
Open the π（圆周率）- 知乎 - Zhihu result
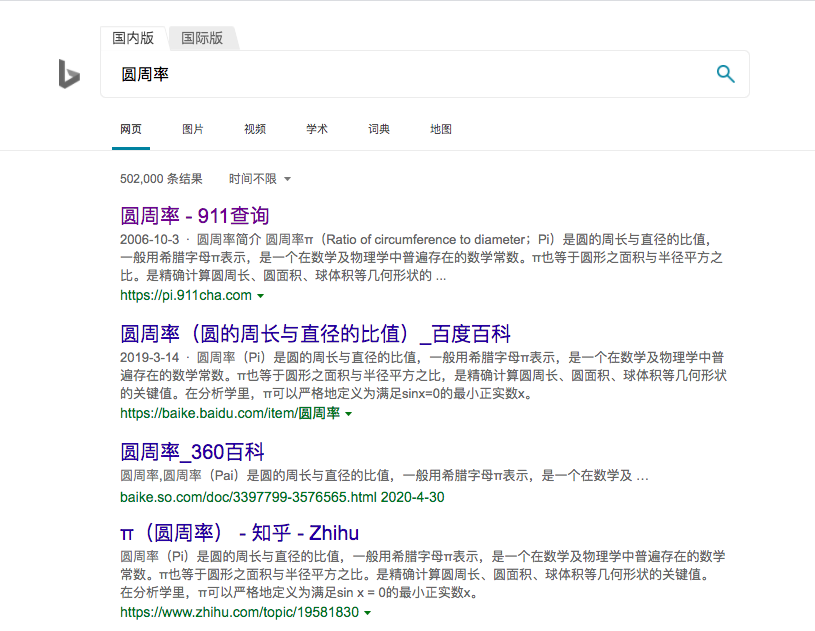pos(240,533)
